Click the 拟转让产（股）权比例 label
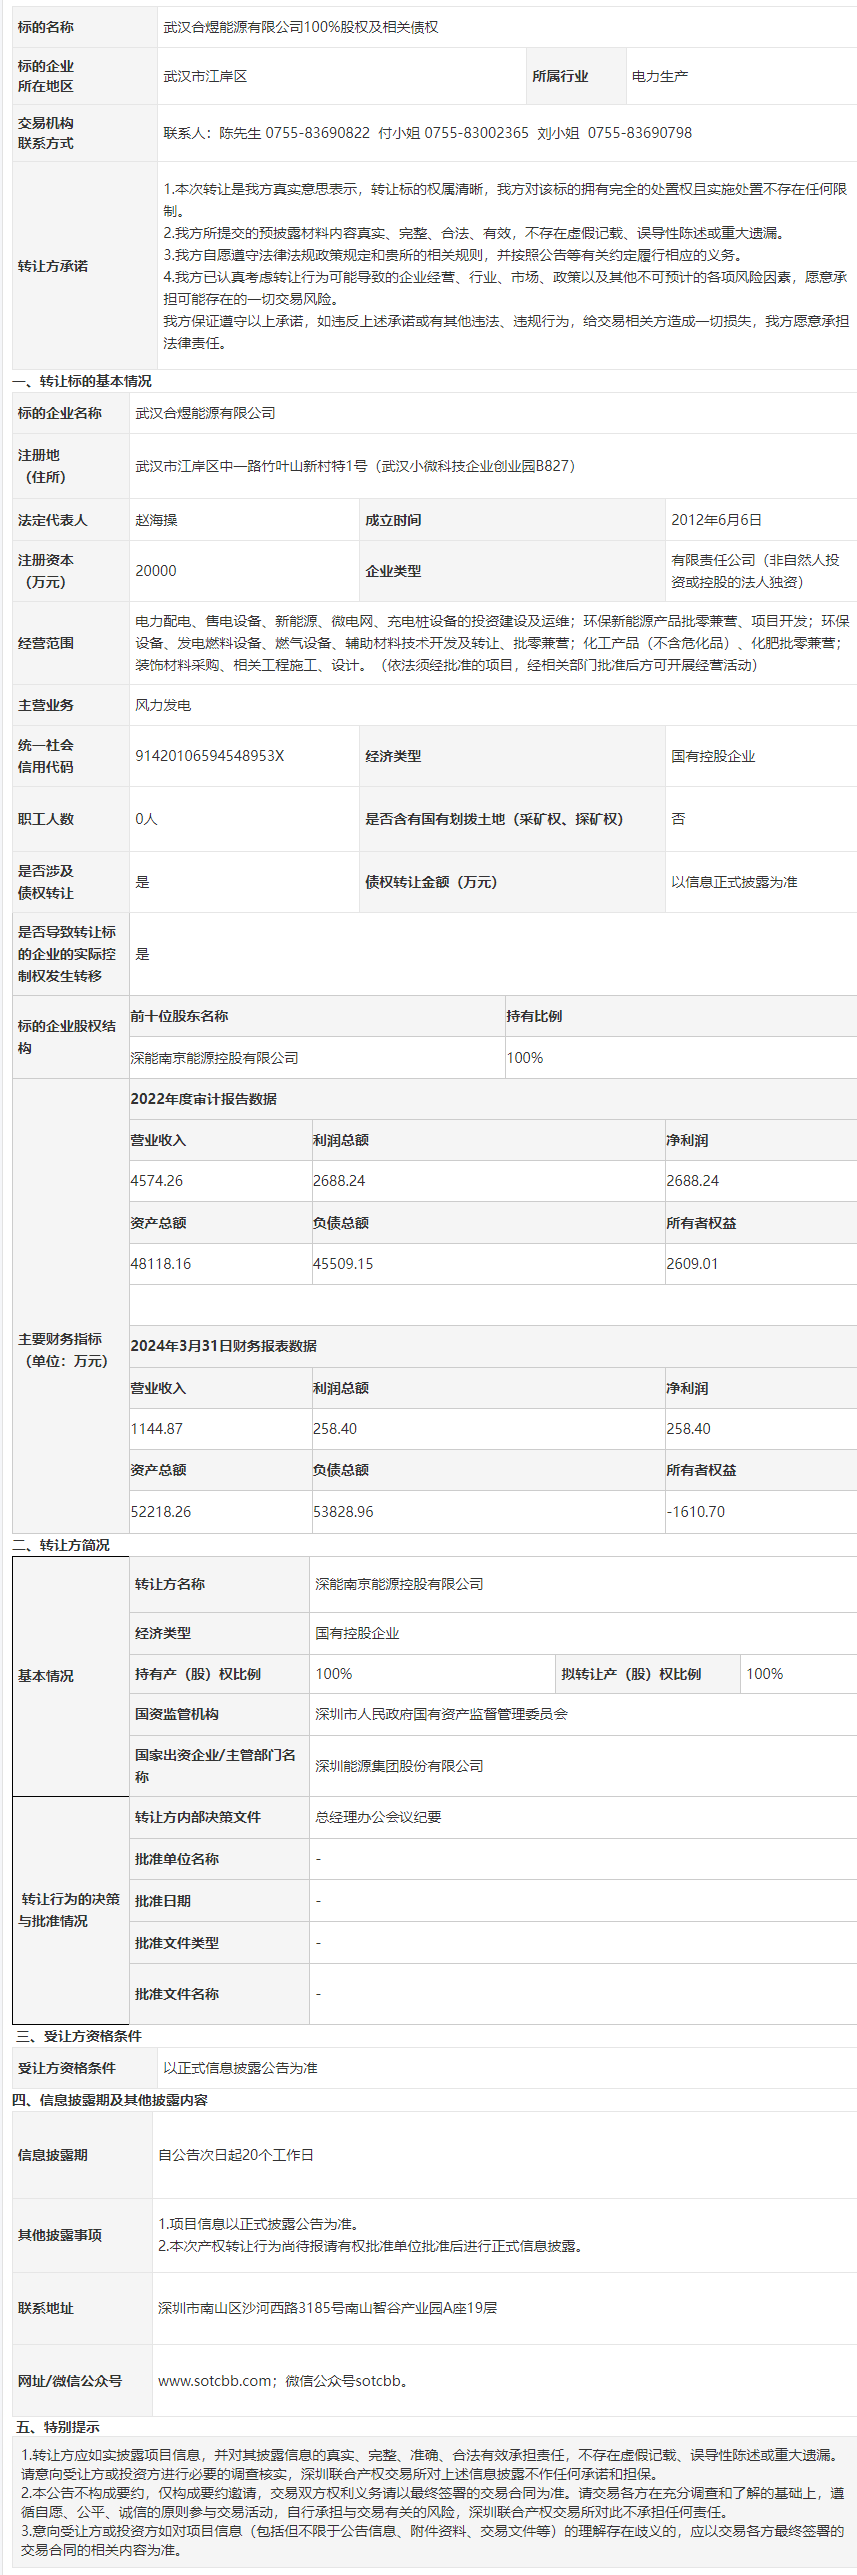 click(631, 1674)
